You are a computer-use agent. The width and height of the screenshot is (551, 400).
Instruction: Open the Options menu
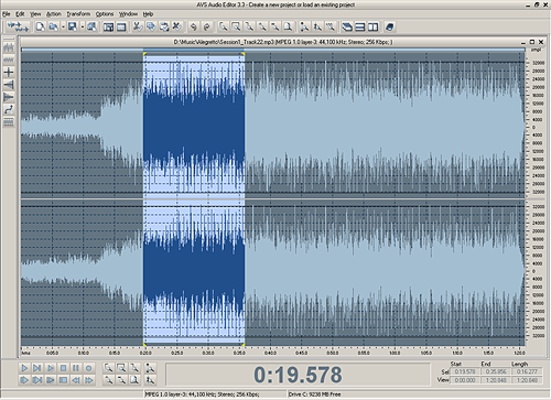pos(104,14)
